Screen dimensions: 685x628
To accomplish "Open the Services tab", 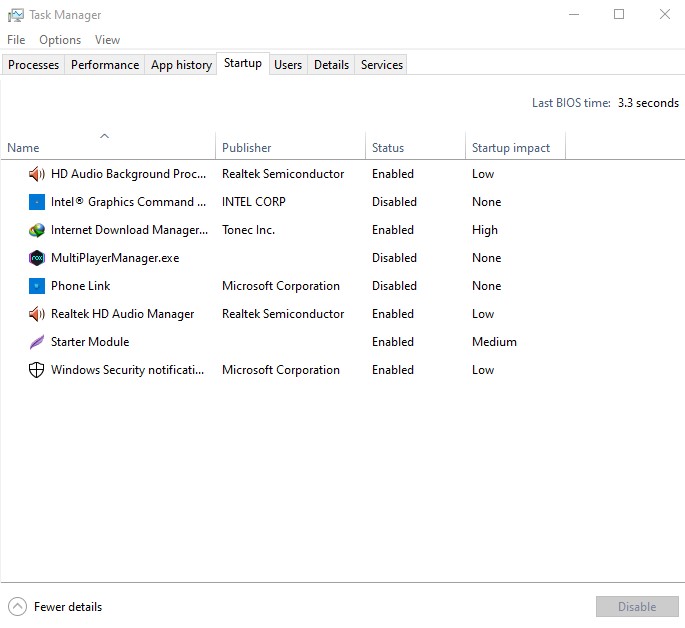I will coord(382,65).
